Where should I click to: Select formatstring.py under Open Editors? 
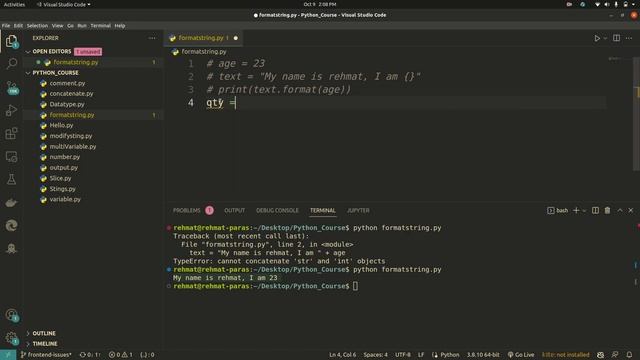tap(76, 62)
